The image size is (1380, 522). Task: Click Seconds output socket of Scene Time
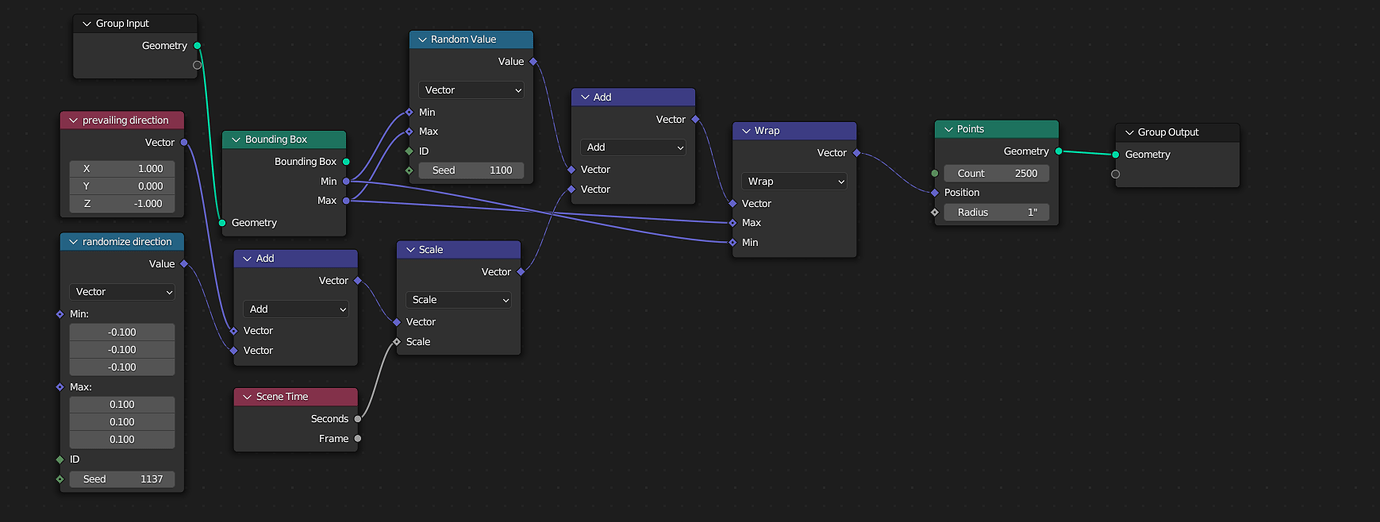pyautogui.click(x=358, y=419)
